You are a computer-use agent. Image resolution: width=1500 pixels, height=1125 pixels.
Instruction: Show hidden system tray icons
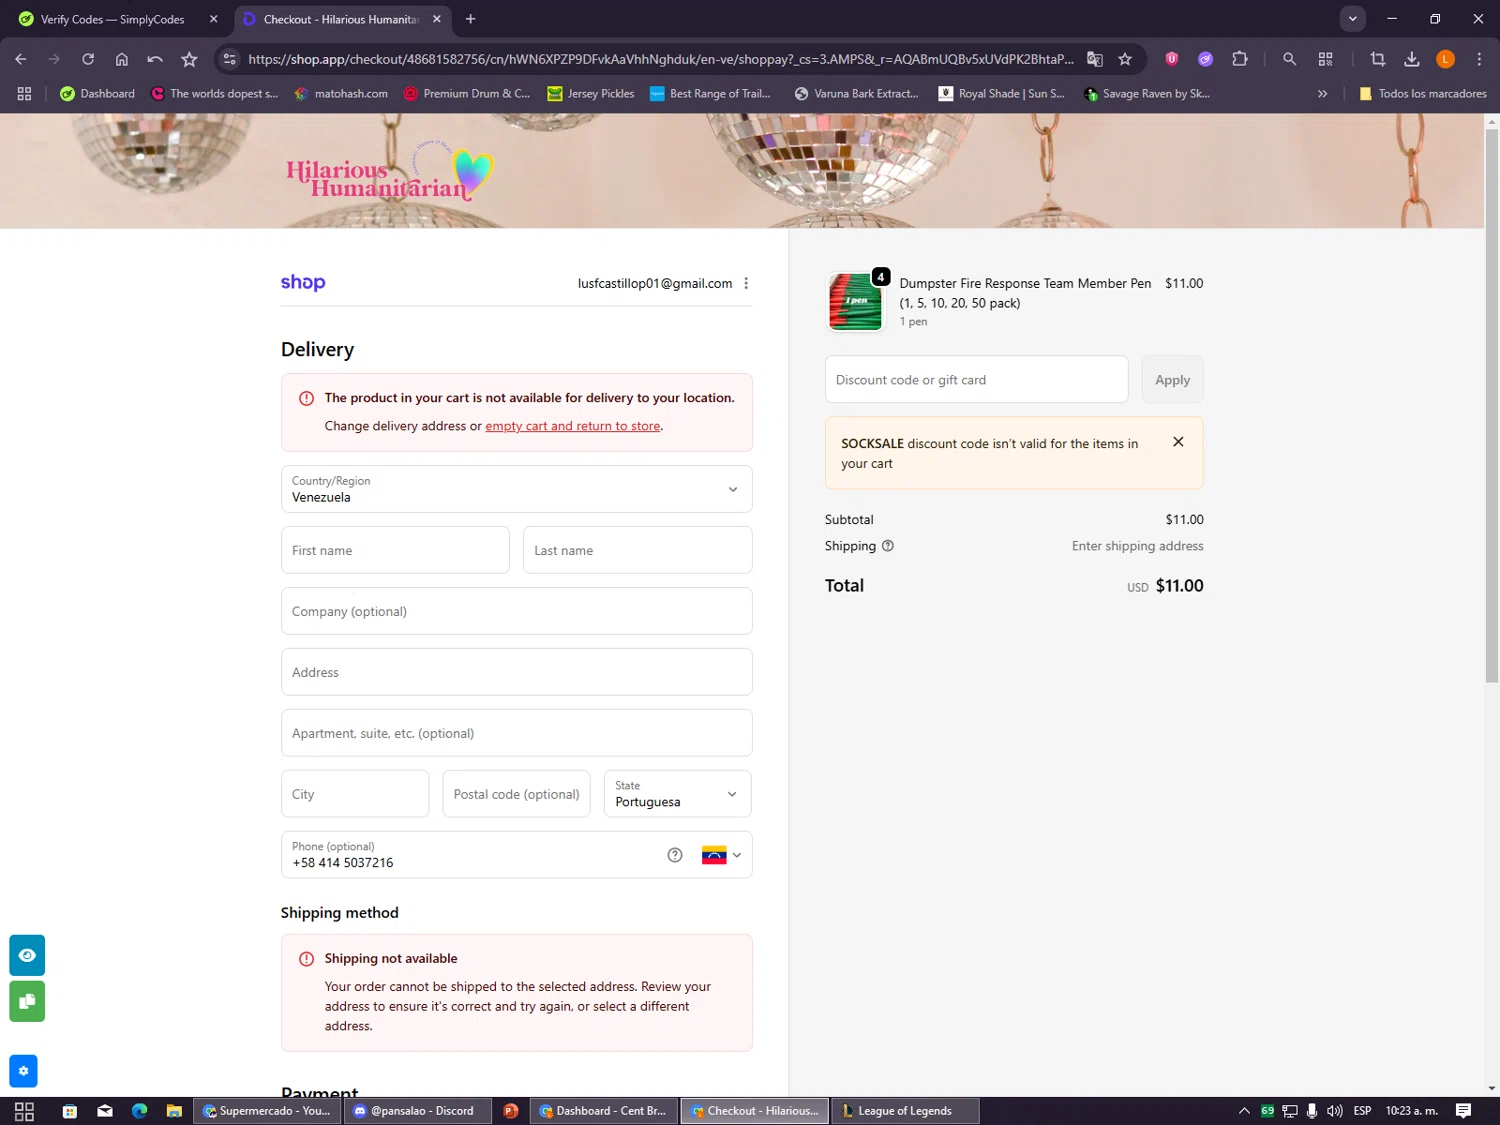pos(1244,1111)
